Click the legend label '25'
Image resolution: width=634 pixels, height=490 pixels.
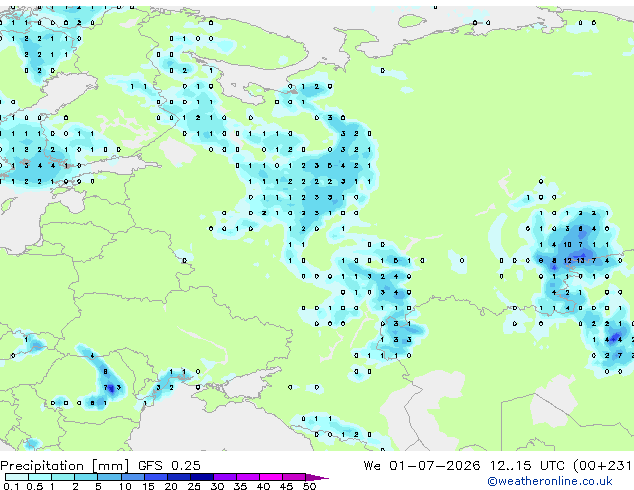tap(194, 486)
